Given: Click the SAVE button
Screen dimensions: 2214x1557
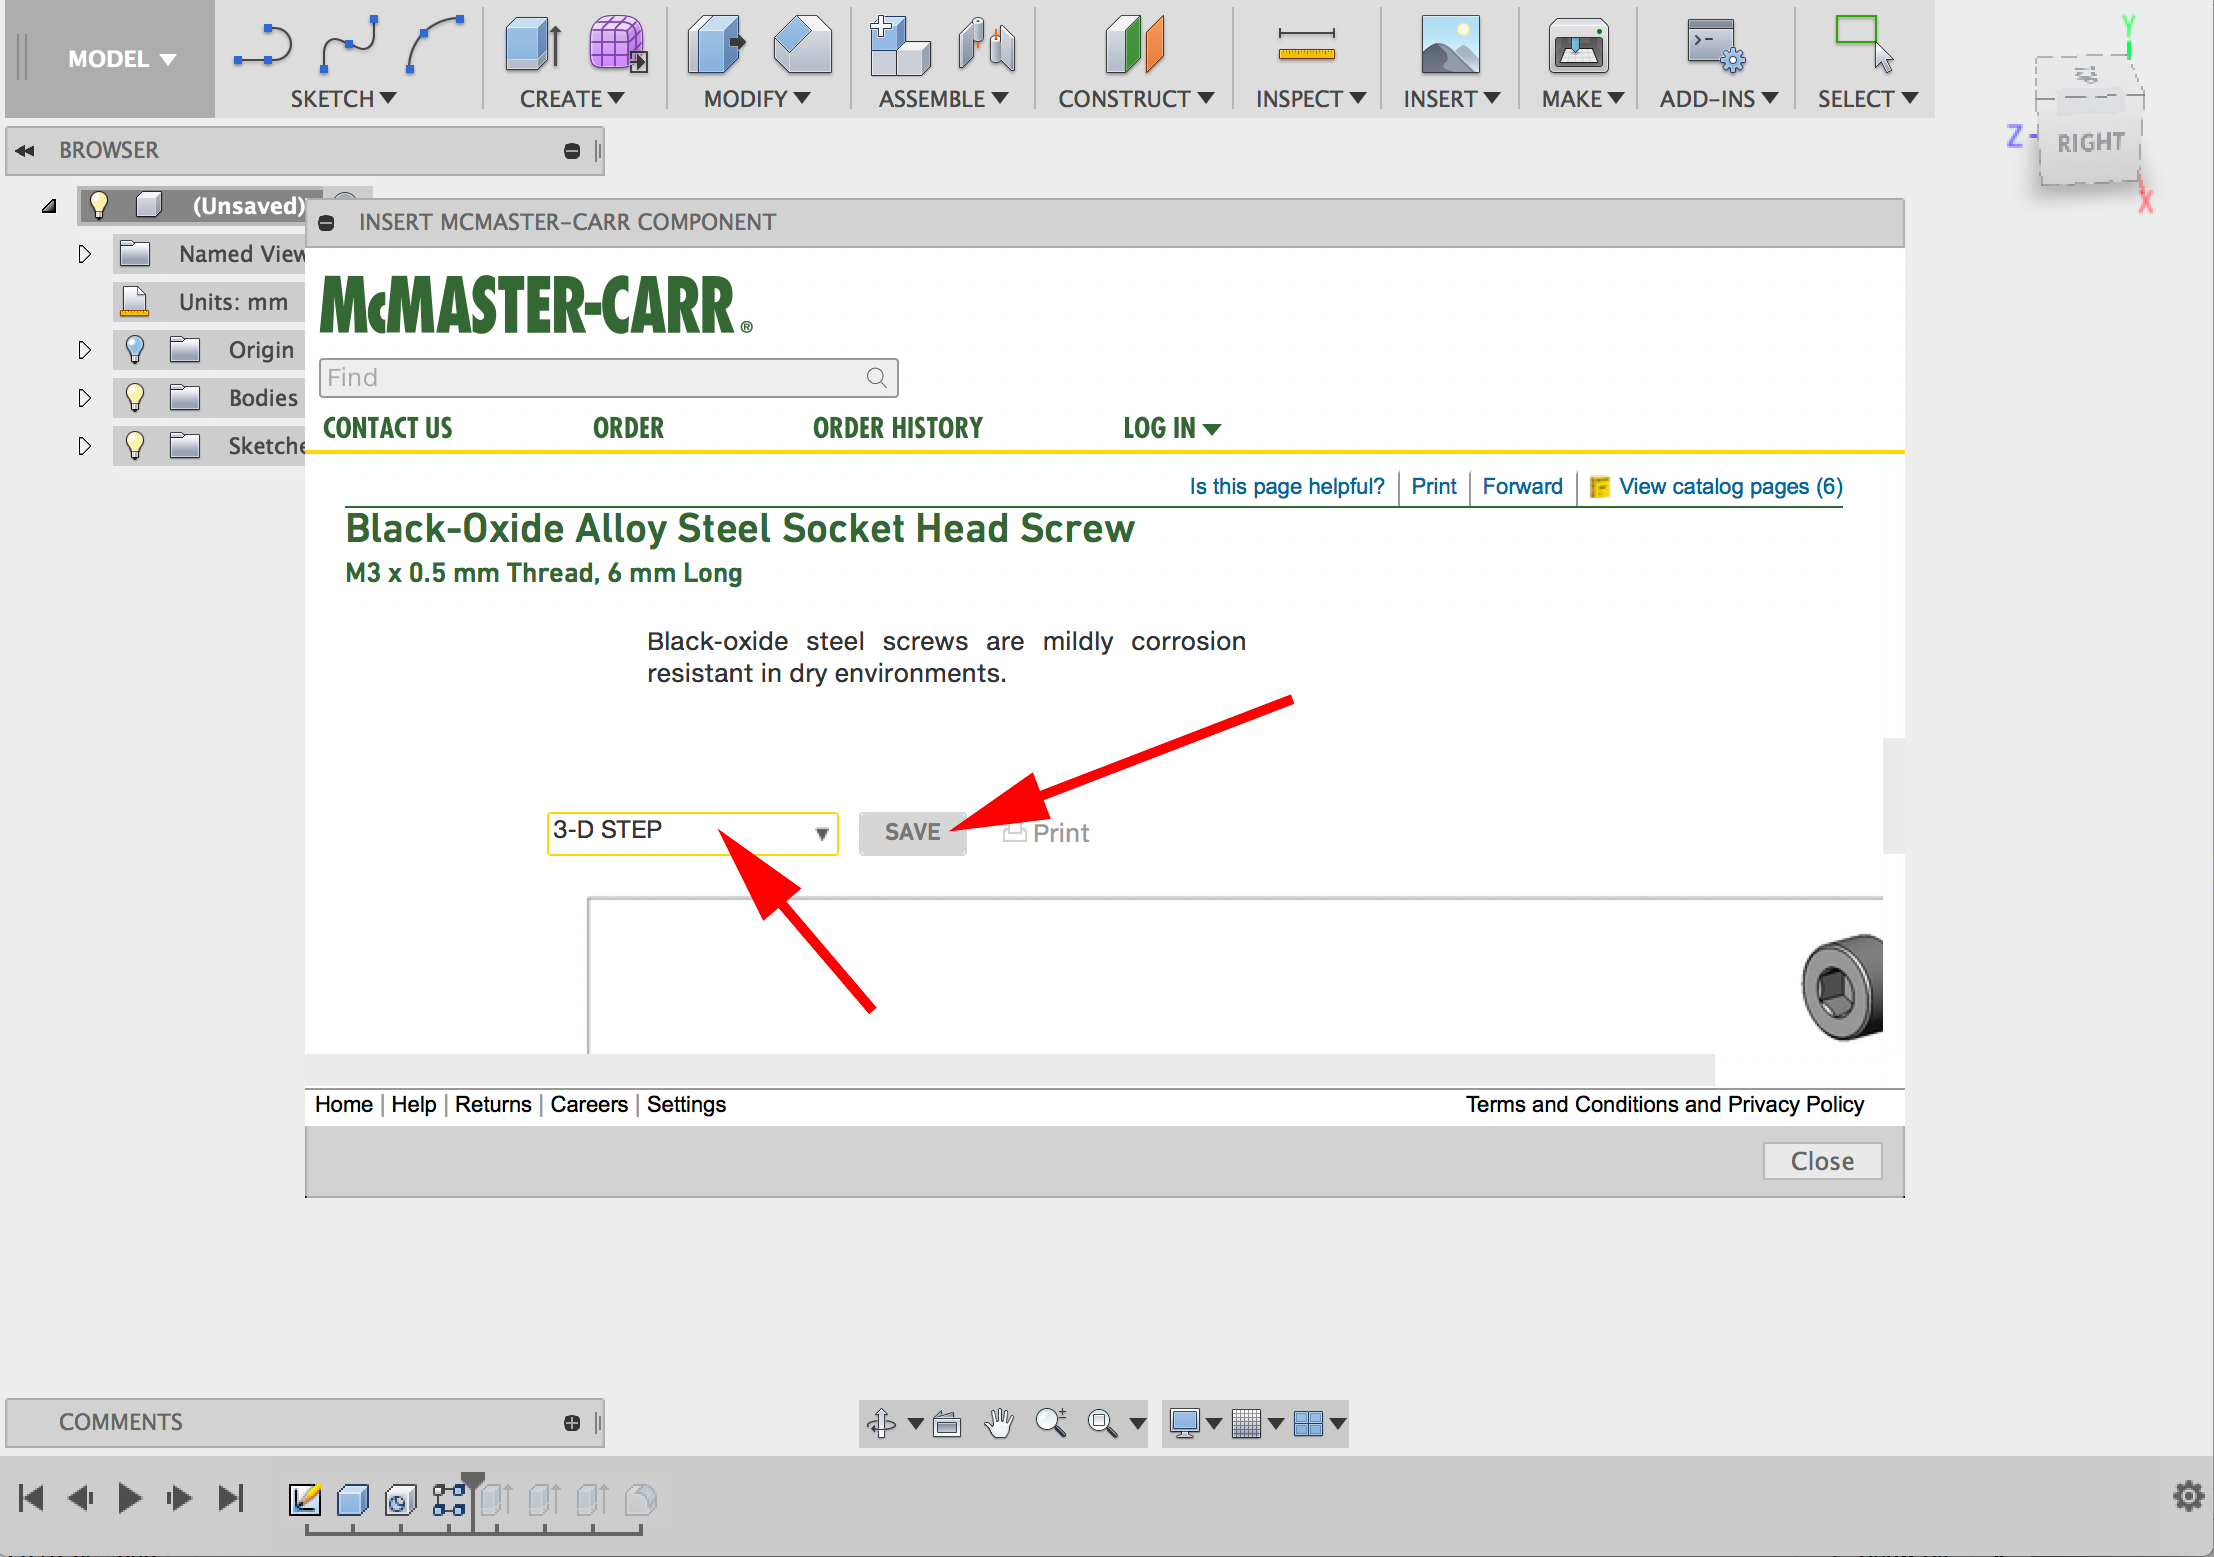Looking at the screenshot, I should point(912,832).
